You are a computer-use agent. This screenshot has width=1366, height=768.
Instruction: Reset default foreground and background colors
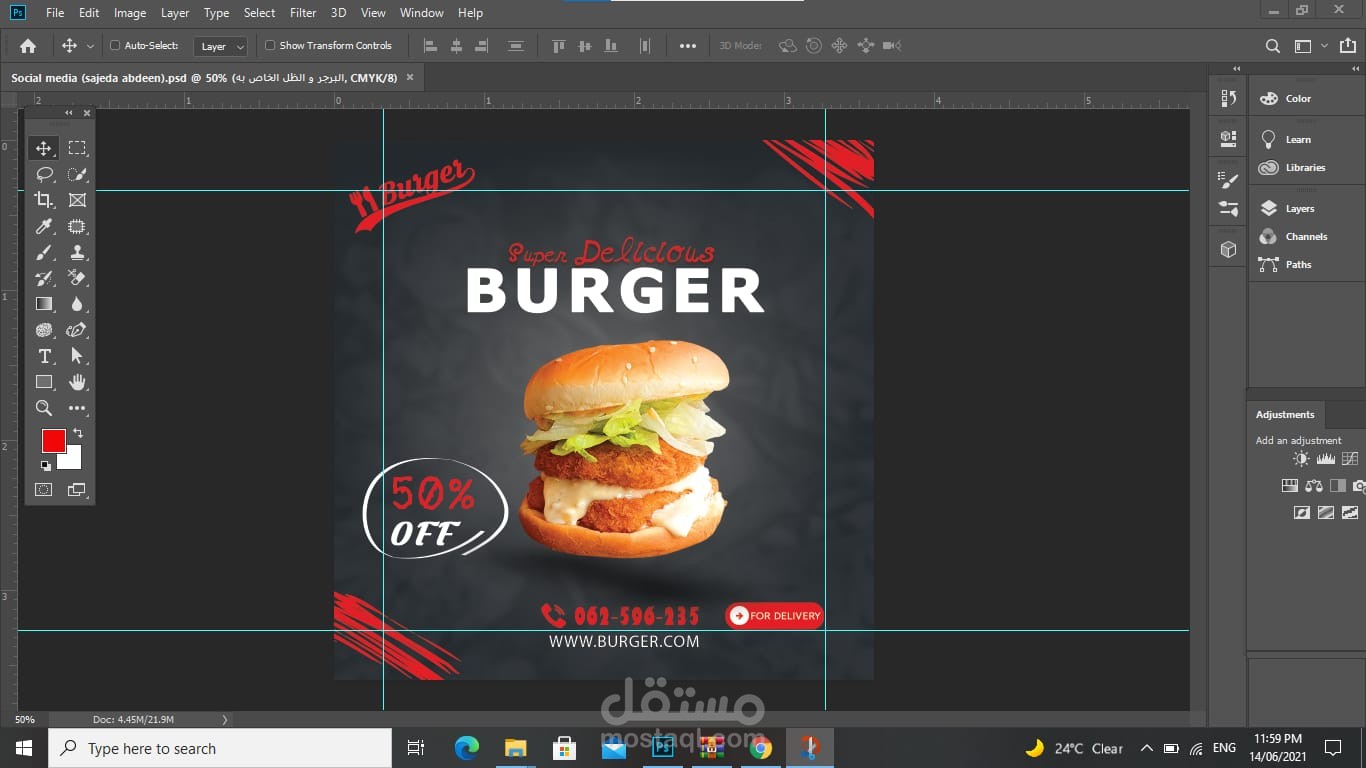tap(45, 465)
